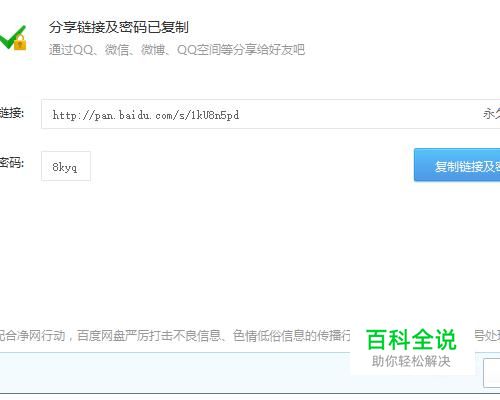The width and height of the screenshot is (500, 400).
Task: Click the 密码 field label
Action: pyautogui.click(x=12, y=163)
